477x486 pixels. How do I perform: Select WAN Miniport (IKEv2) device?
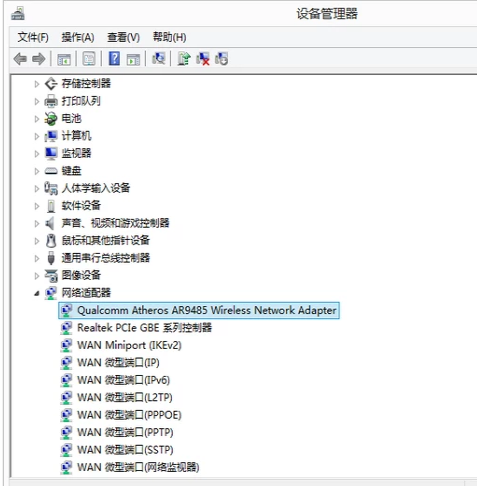tap(129, 345)
